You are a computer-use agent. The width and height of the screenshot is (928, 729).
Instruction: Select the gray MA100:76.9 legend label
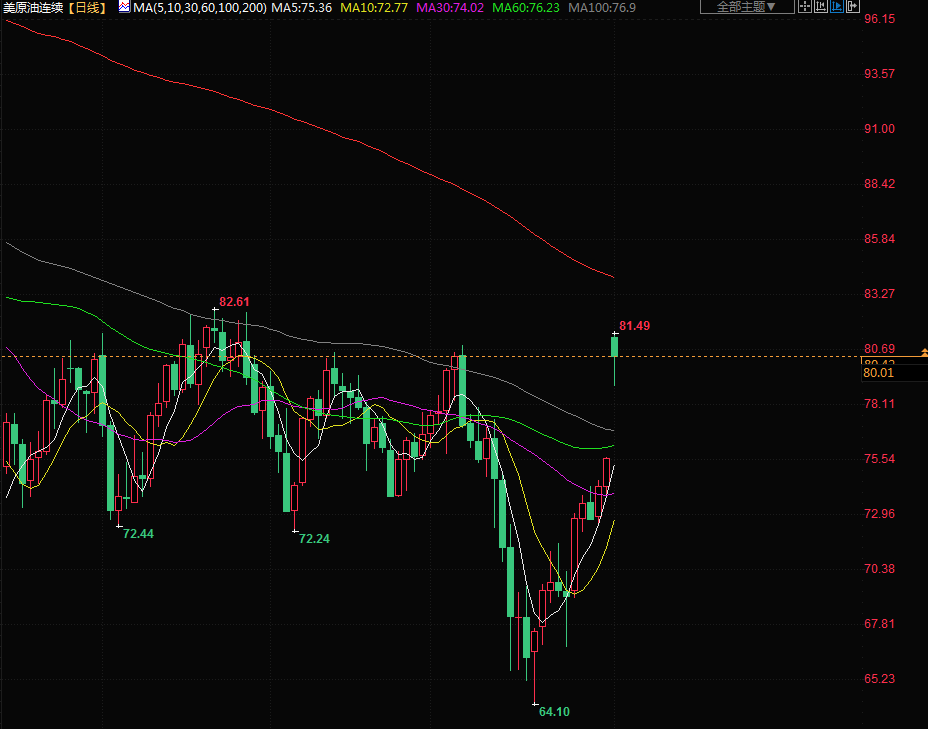pyautogui.click(x=601, y=7)
